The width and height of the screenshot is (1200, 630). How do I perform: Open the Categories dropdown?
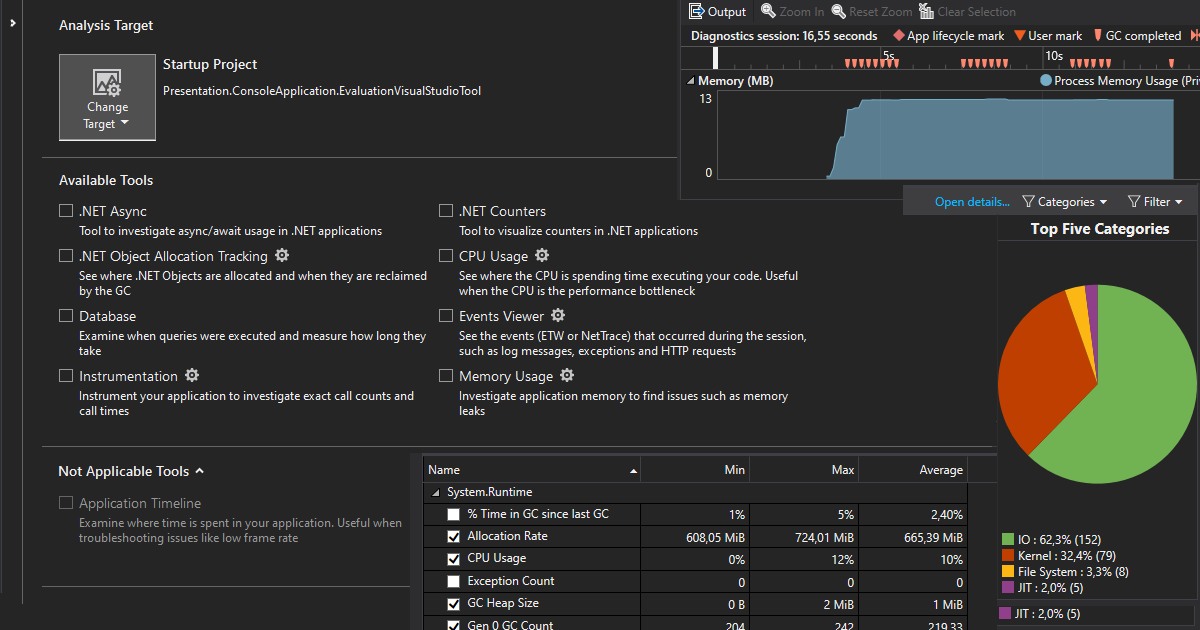pos(1065,202)
